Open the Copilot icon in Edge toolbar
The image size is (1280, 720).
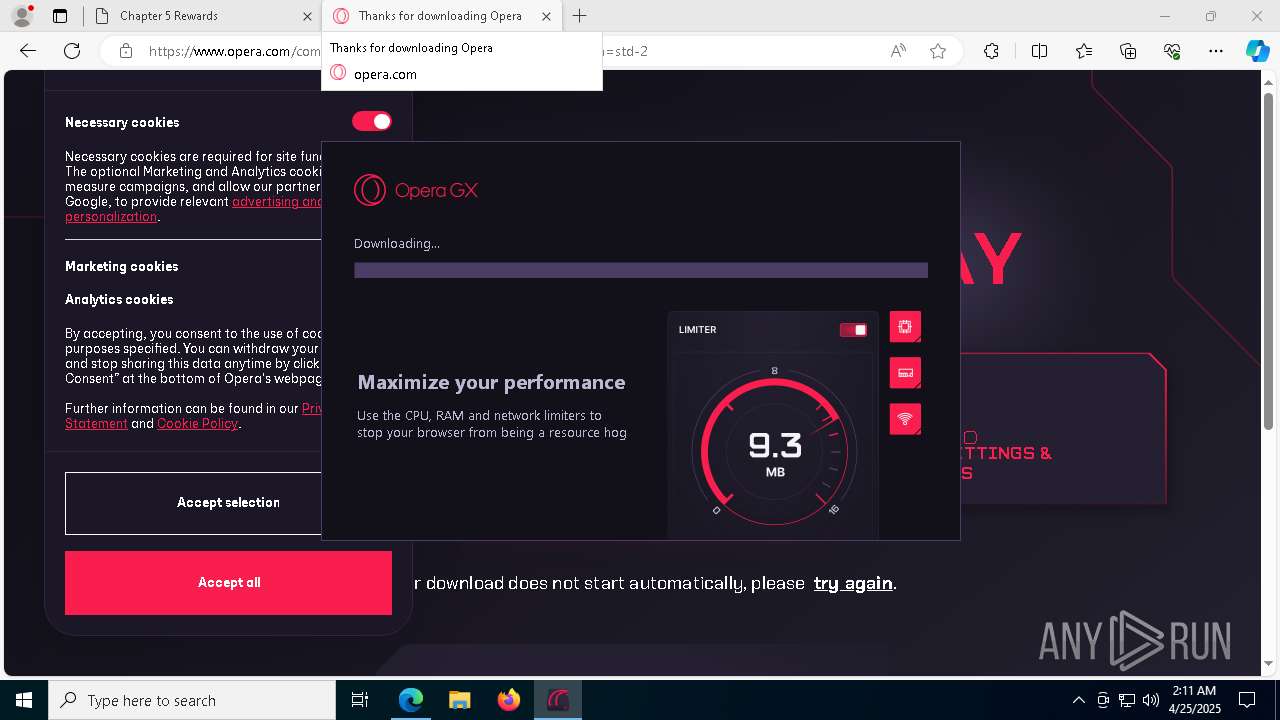(1257, 51)
